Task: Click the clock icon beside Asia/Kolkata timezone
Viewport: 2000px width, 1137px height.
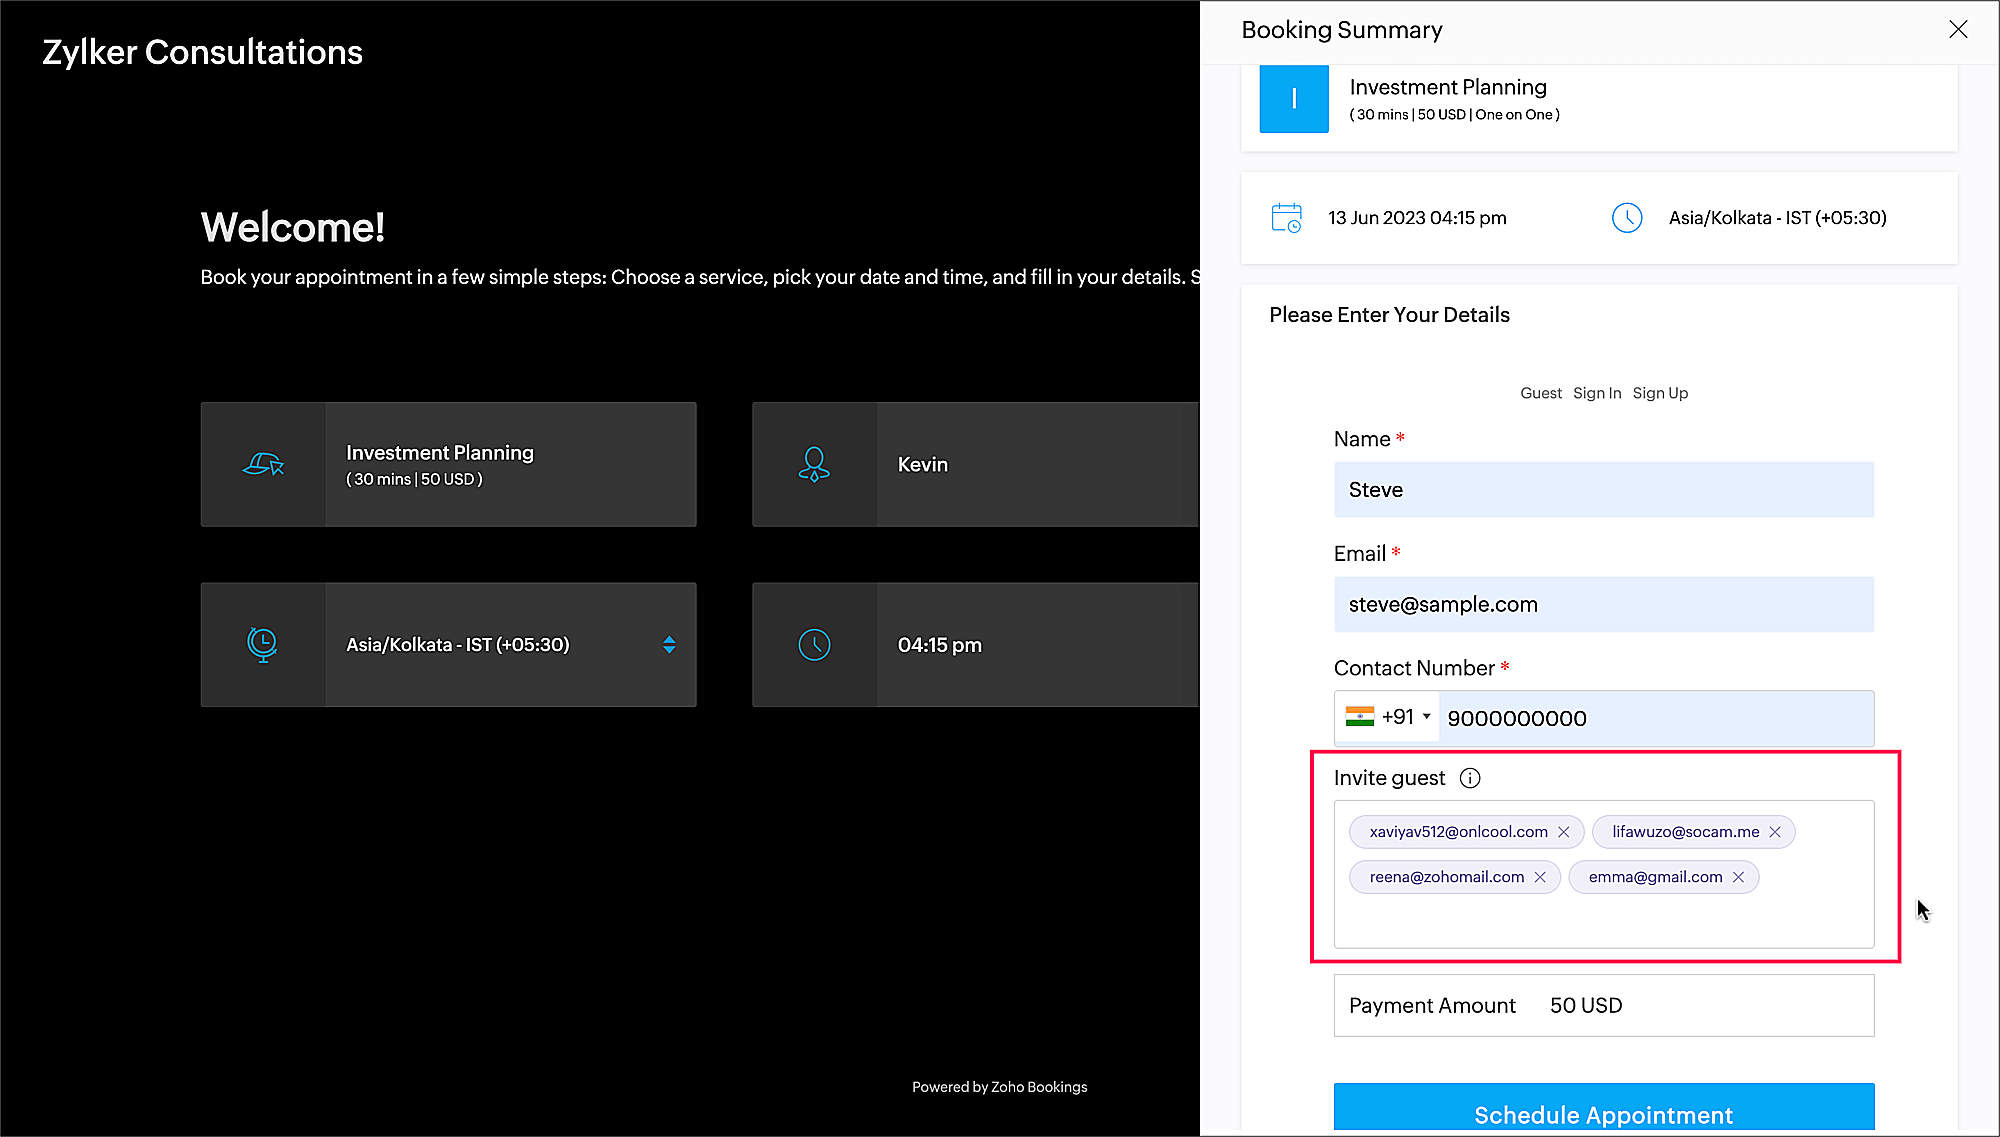Action: coord(1626,218)
